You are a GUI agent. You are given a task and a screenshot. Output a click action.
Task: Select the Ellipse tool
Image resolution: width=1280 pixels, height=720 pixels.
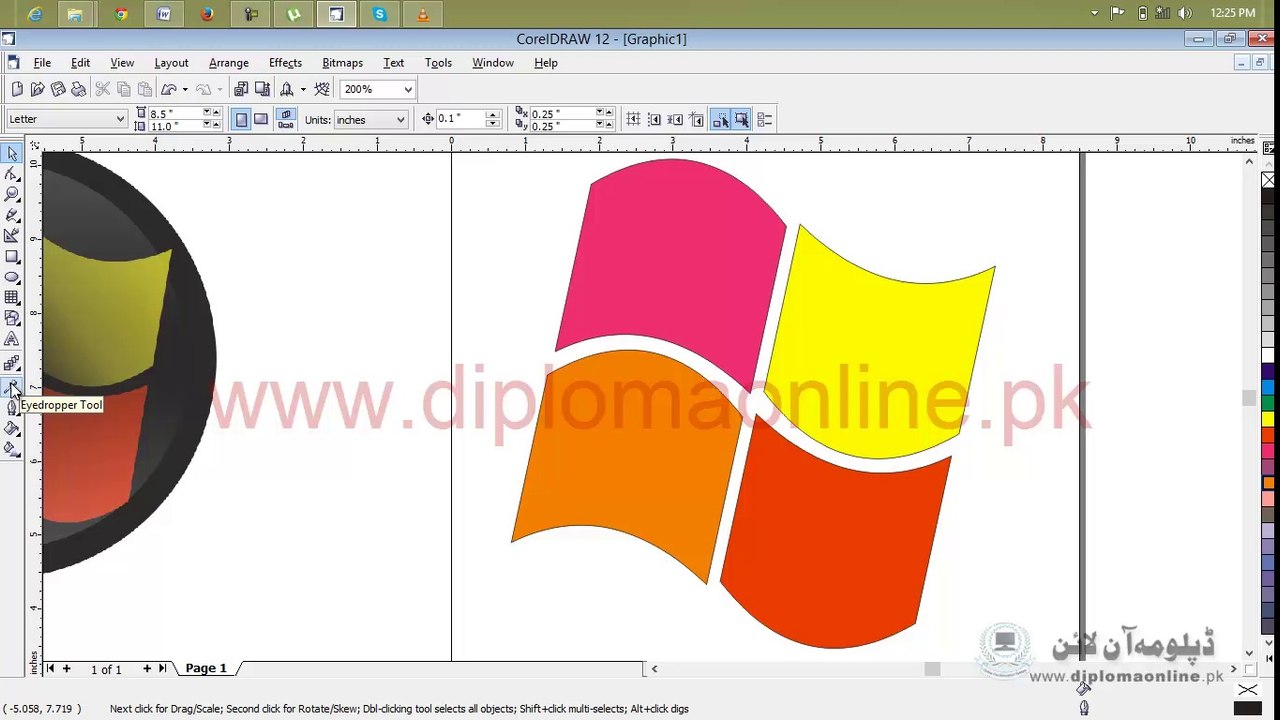12,277
